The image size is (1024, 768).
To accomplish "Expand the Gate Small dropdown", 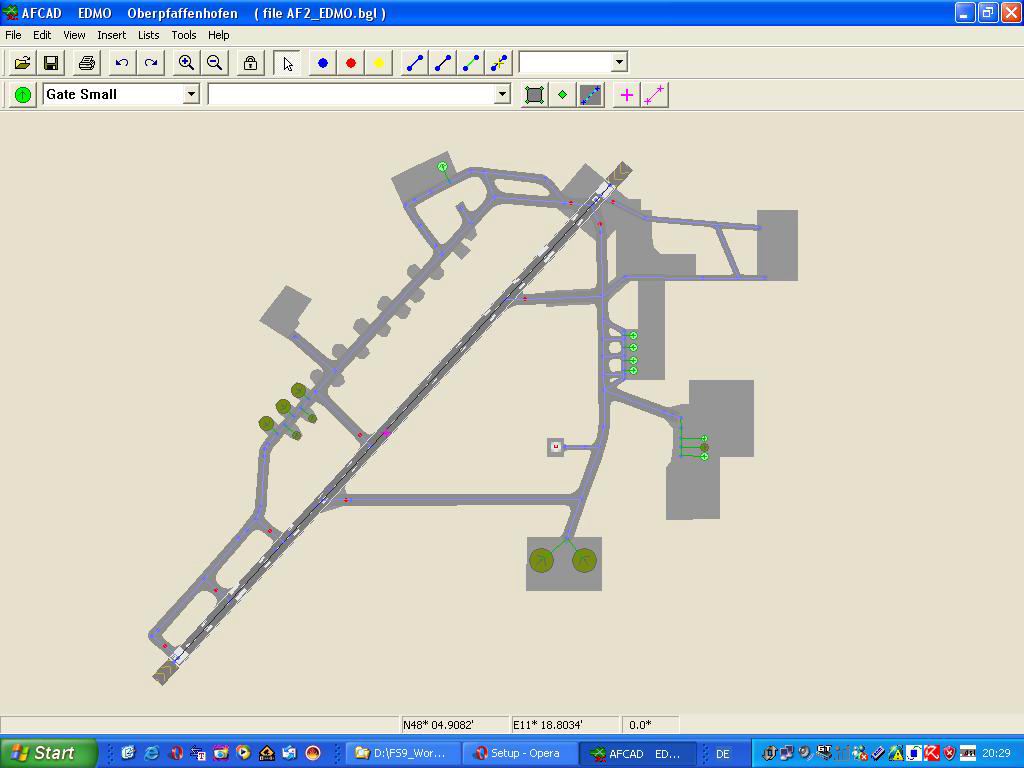I will point(191,94).
